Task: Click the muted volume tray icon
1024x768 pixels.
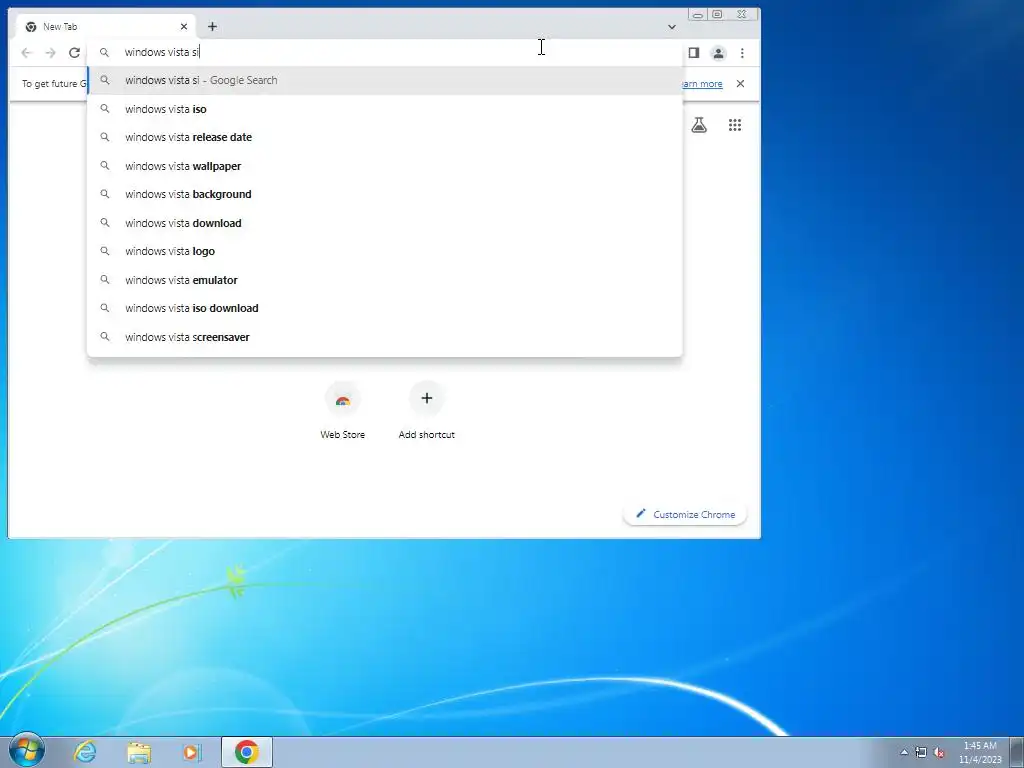Action: tap(939, 752)
